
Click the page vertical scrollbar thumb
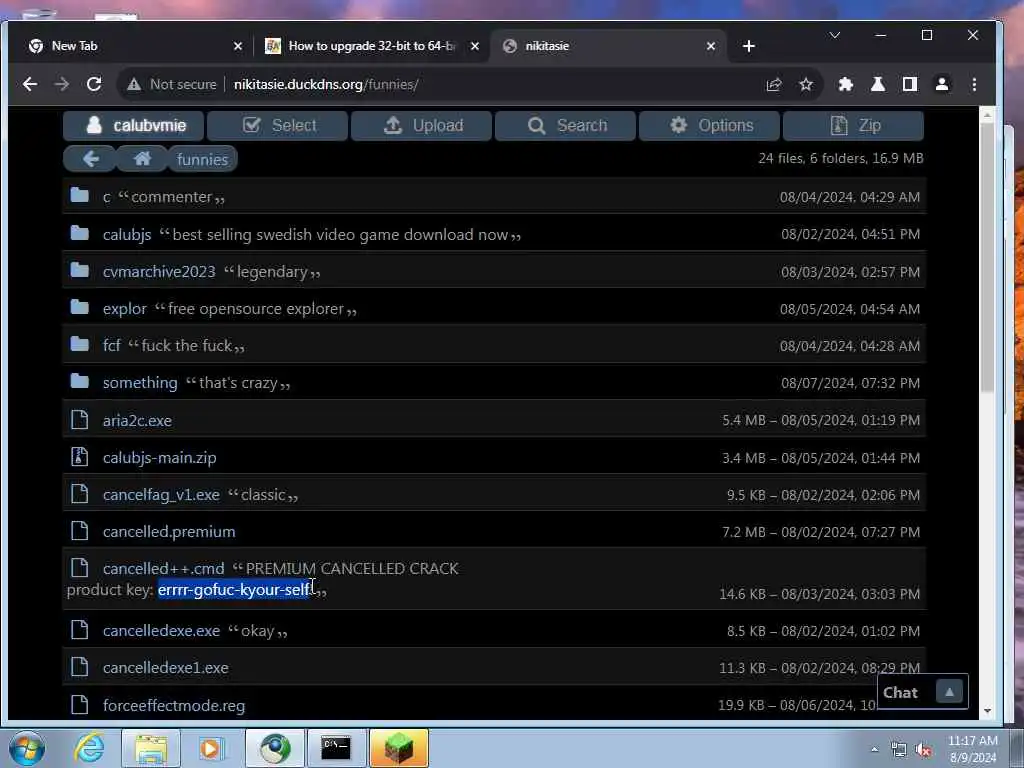pyautogui.click(x=987, y=258)
